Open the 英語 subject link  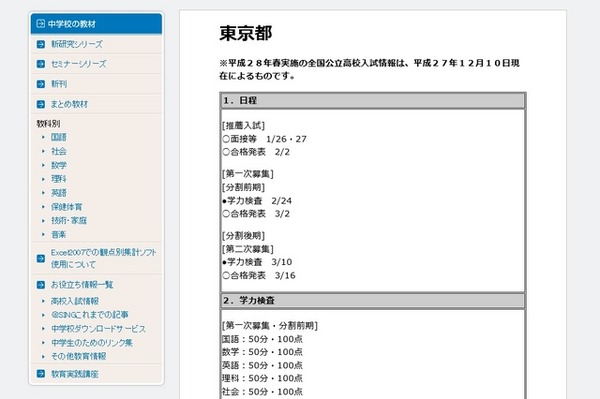(59, 193)
